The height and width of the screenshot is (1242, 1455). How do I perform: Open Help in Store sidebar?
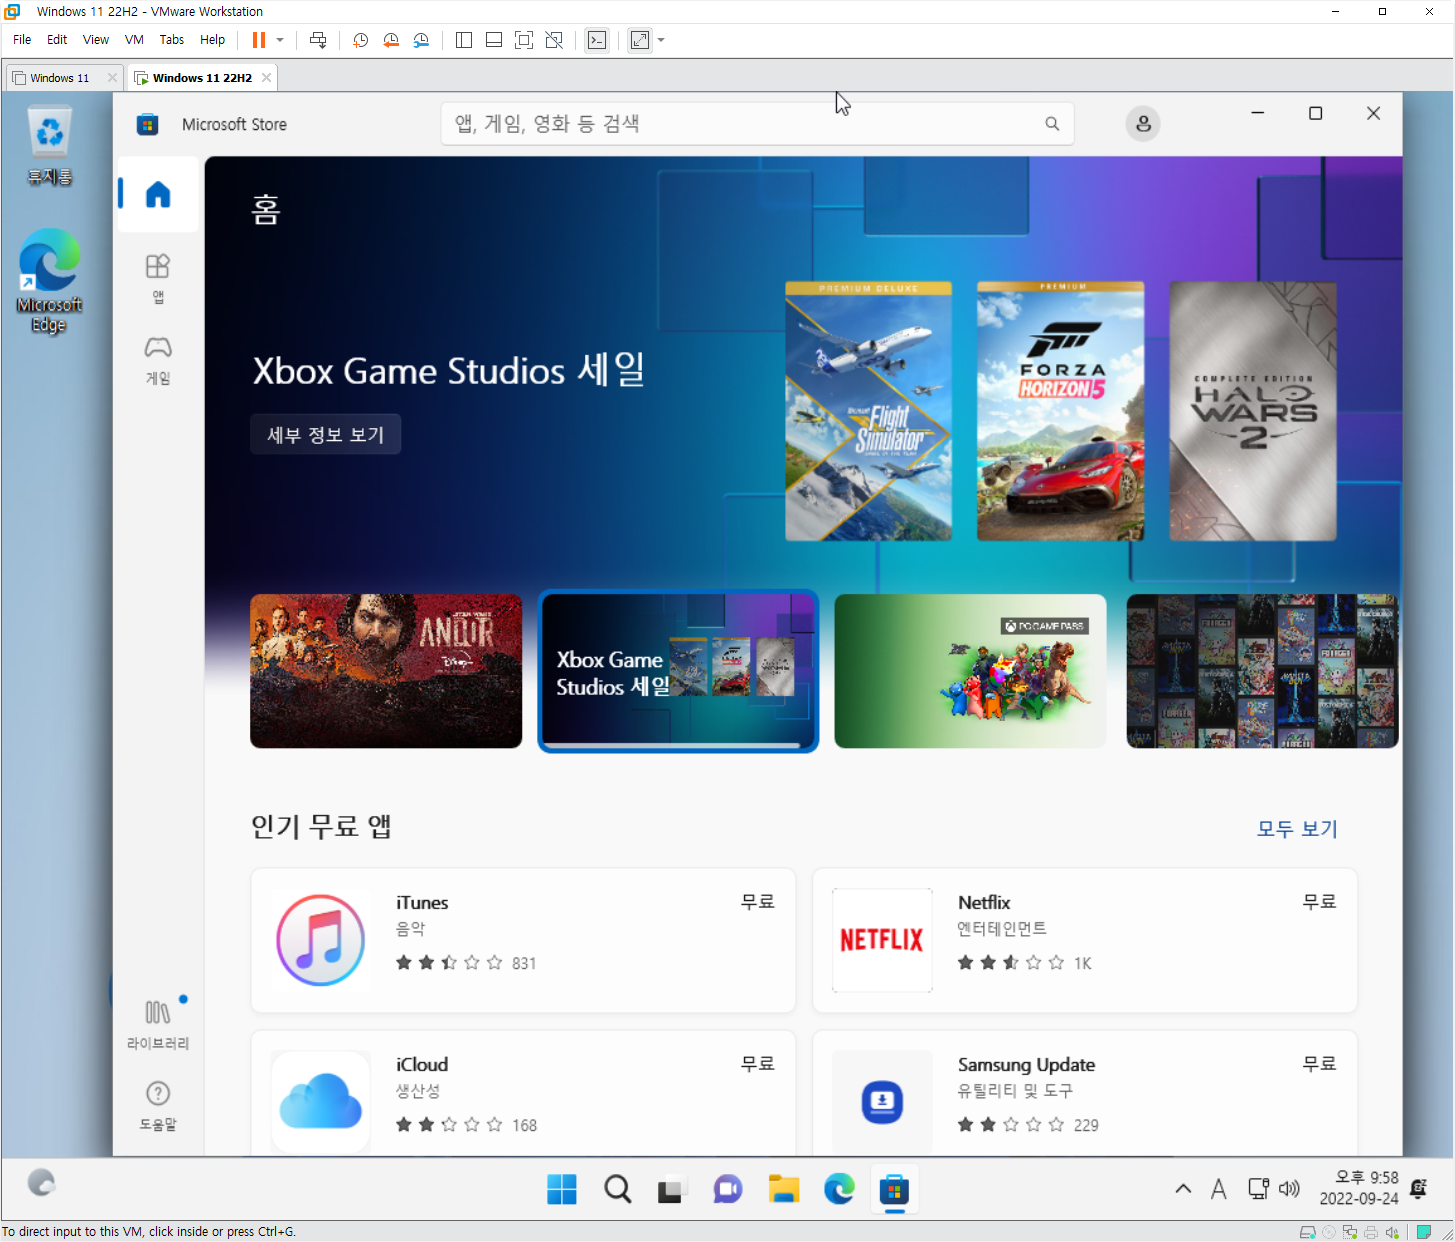click(158, 1106)
